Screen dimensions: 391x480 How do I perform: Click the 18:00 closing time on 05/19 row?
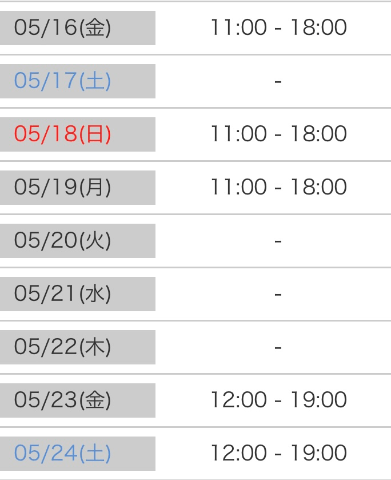coord(319,187)
